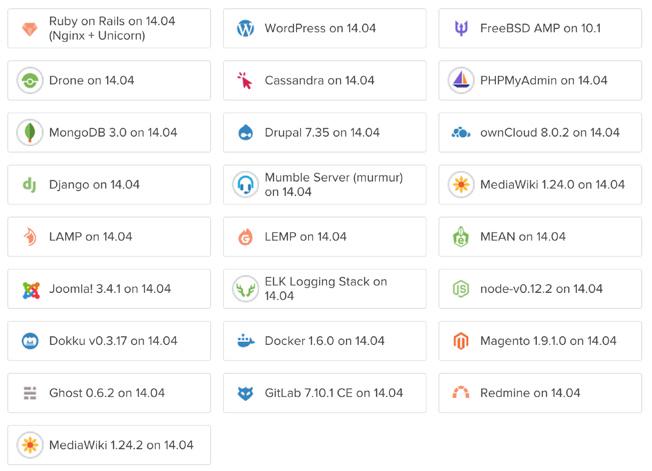Click the Dokku blue circle icon

[30, 341]
